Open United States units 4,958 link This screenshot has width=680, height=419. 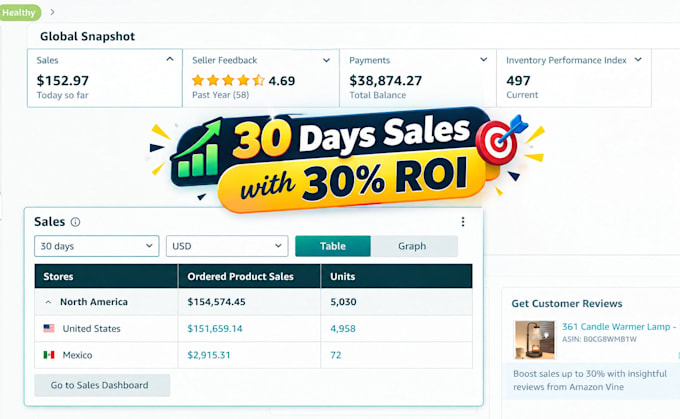[x=343, y=329]
